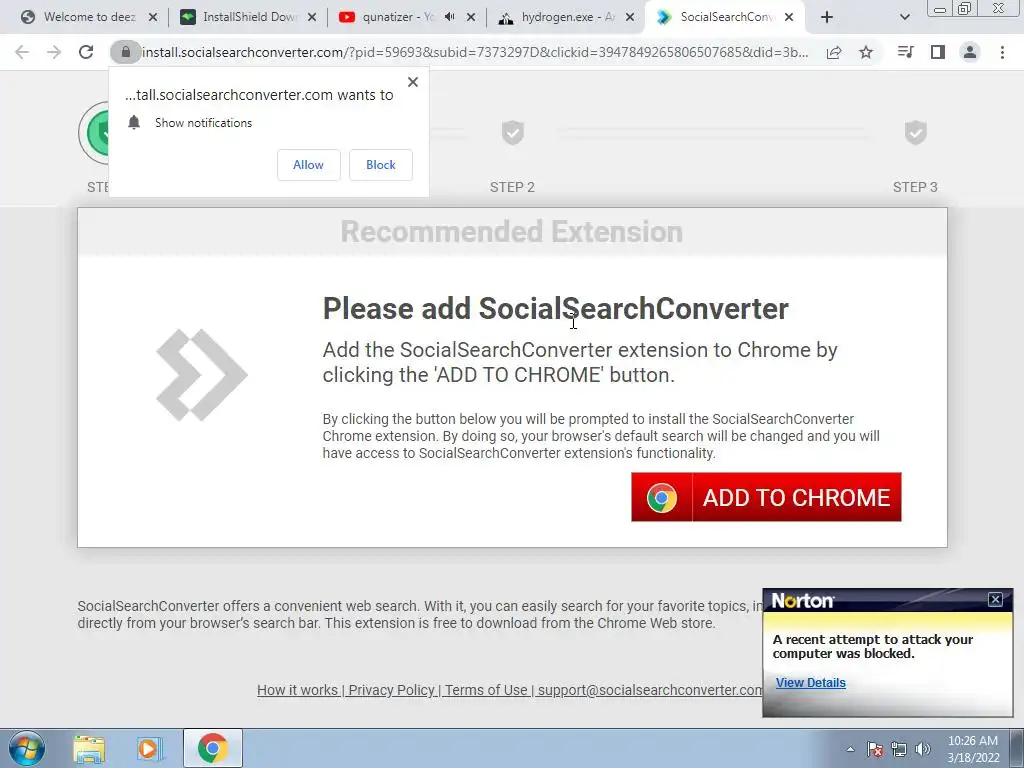Viewport: 1024px width, 768px height.
Task: Click the Step 3 shield icon
Action: click(x=916, y=133)
